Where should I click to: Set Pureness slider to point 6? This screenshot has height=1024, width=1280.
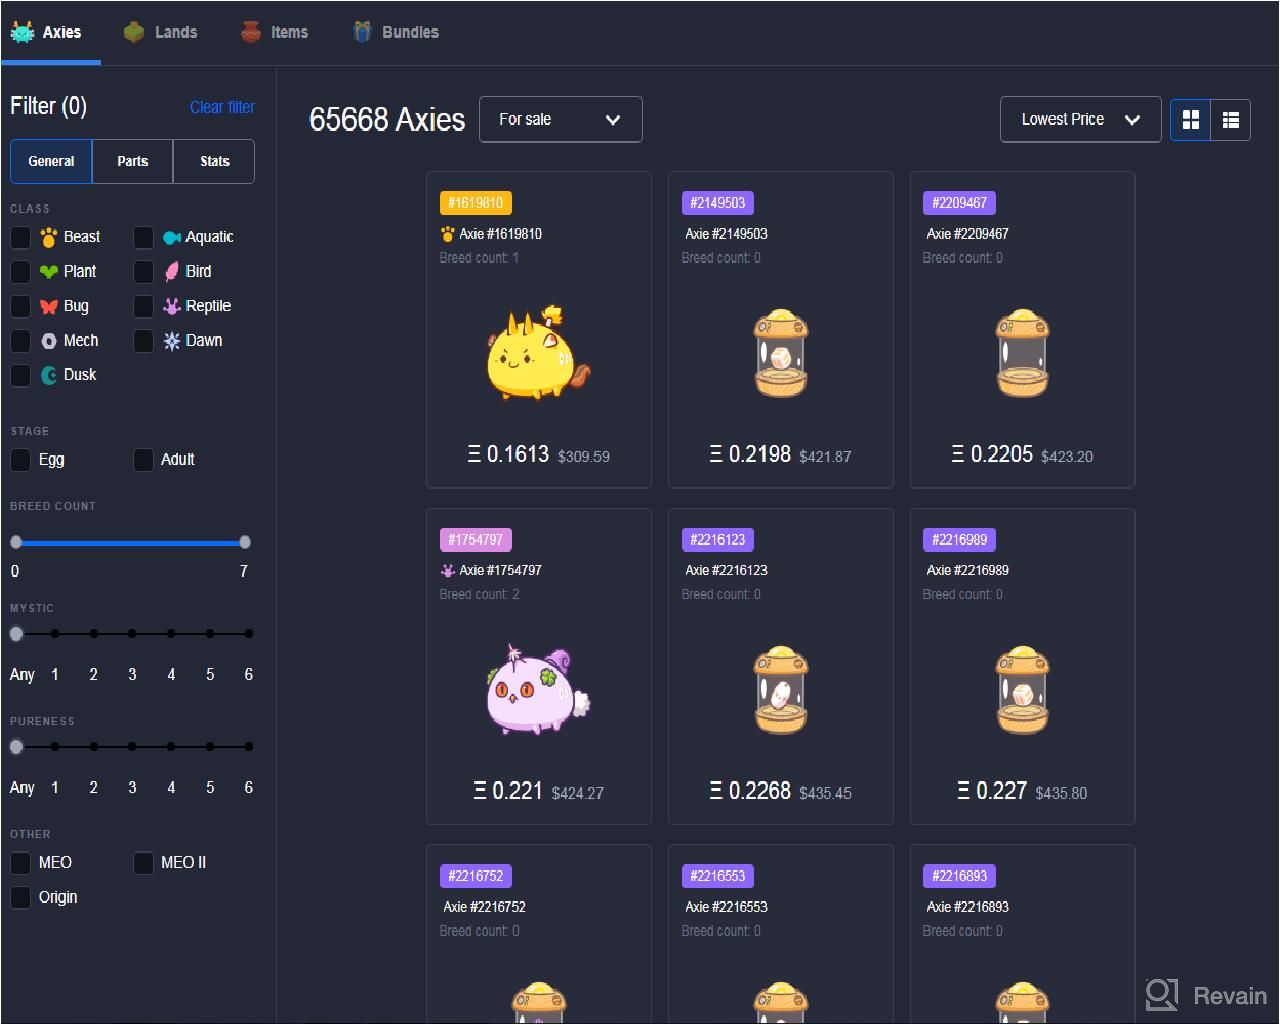tap(249, 746)
